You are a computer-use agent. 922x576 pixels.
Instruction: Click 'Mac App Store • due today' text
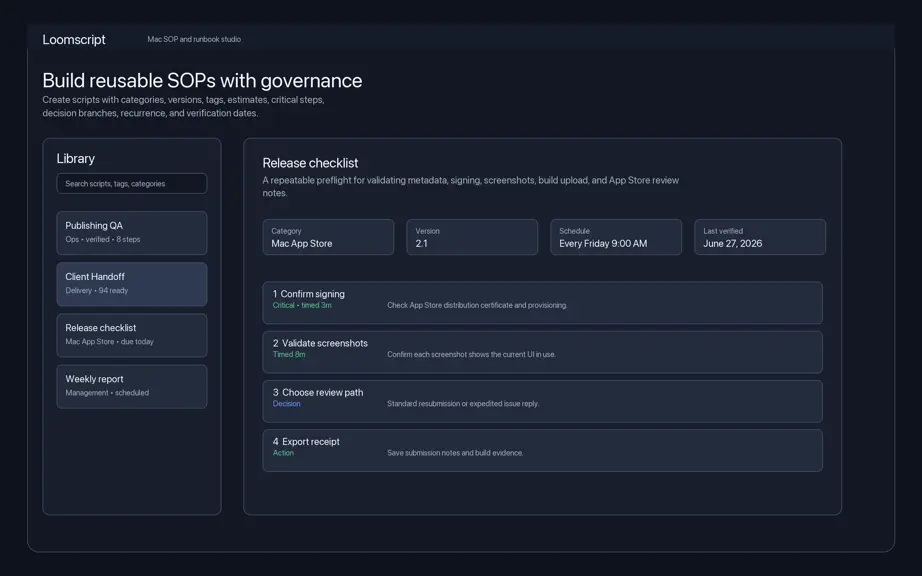coord(109,341)
